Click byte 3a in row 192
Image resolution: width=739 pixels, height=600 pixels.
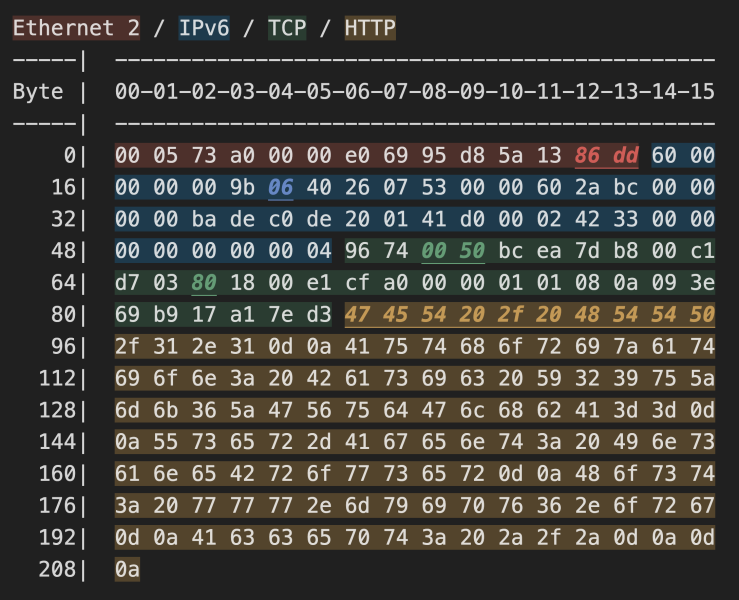434,537
